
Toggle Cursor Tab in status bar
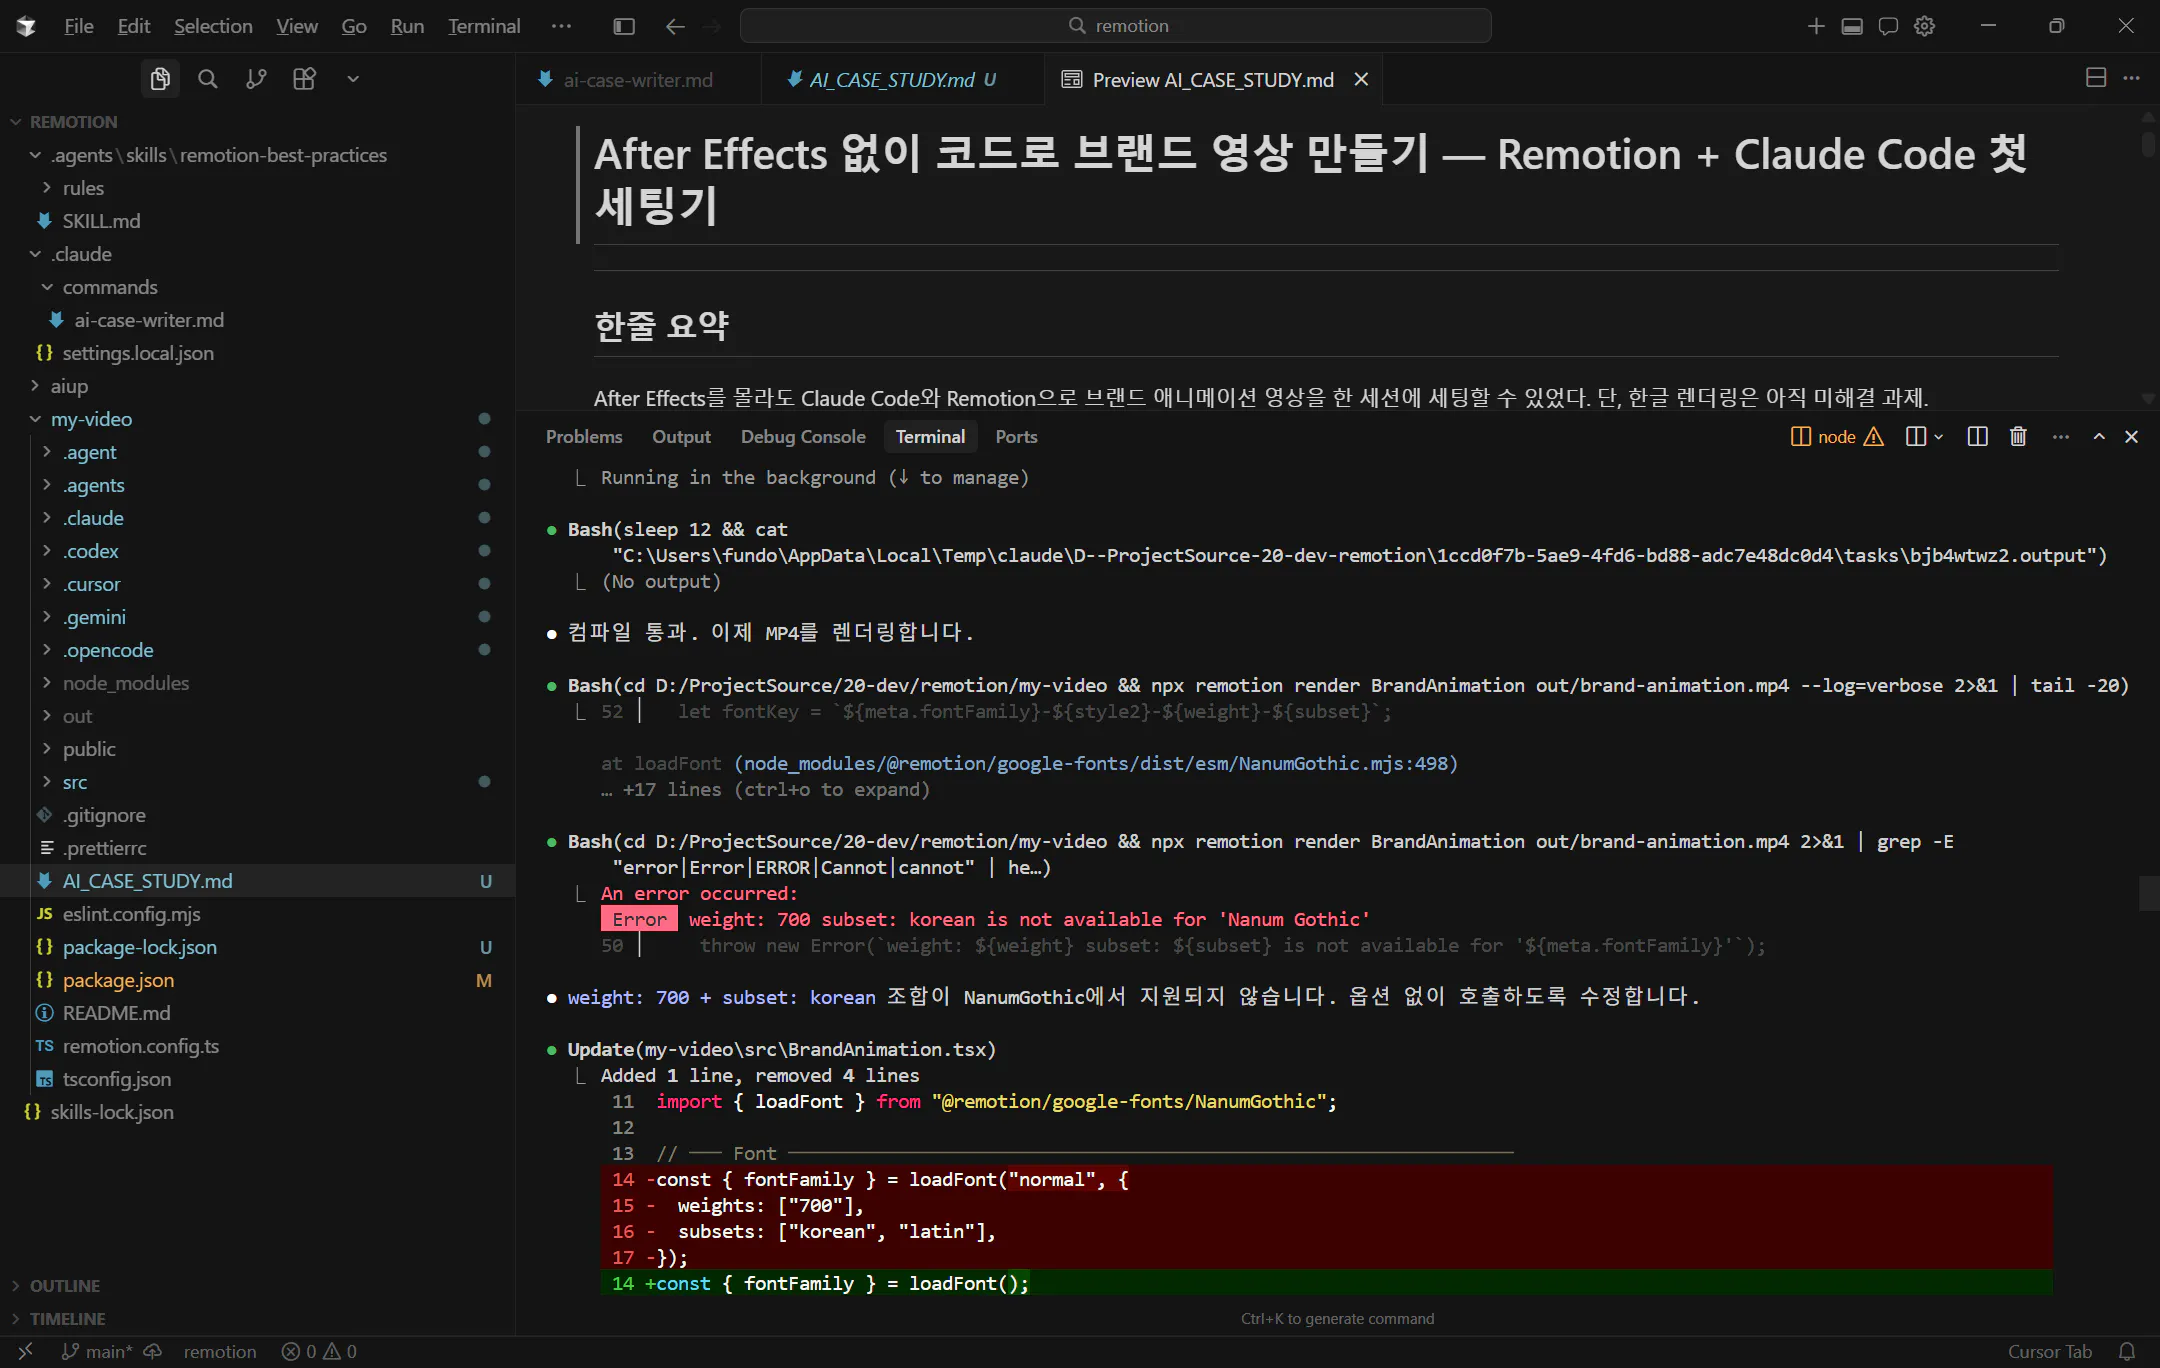(x=2049, y=1351)
